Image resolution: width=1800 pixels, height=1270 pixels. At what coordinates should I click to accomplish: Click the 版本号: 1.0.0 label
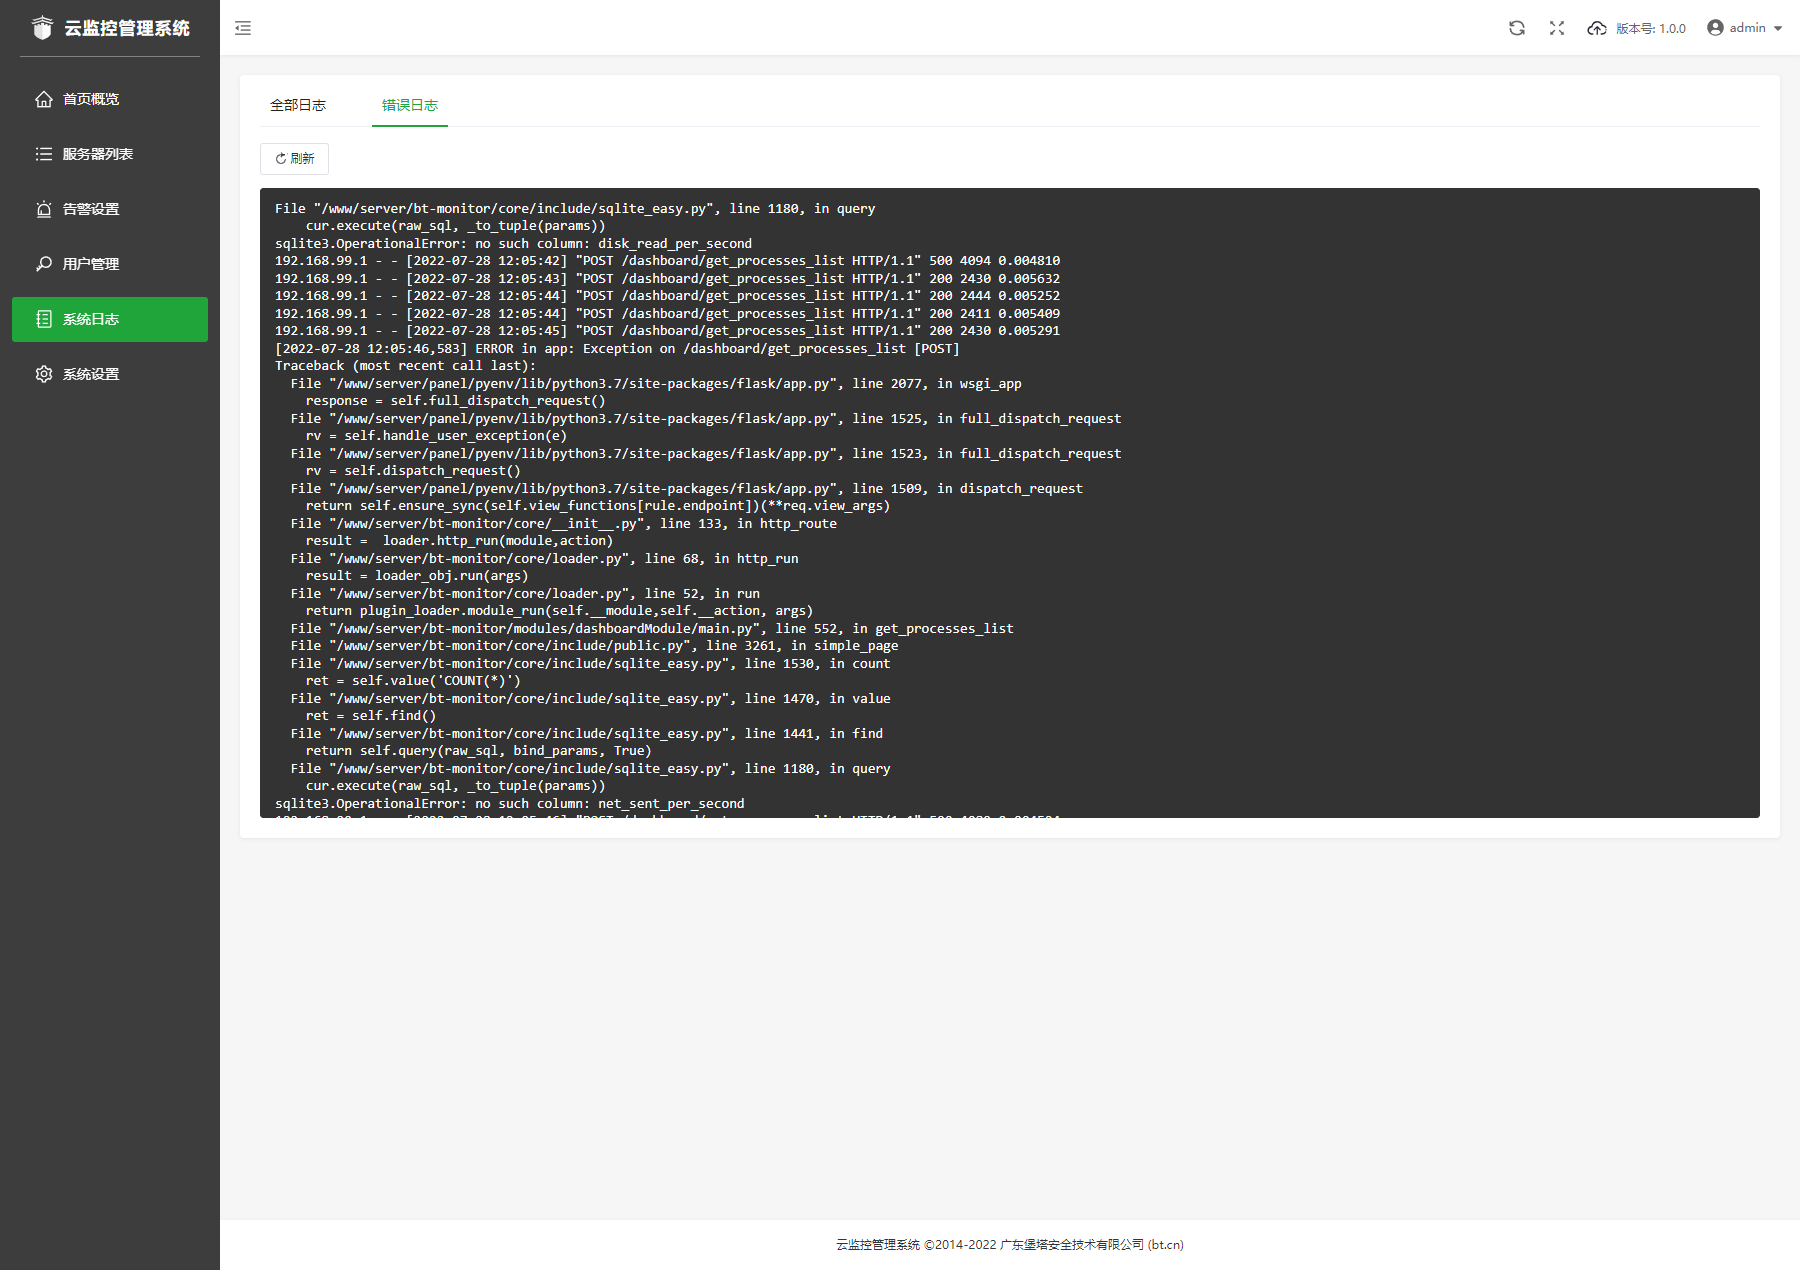click(1651, 29)
